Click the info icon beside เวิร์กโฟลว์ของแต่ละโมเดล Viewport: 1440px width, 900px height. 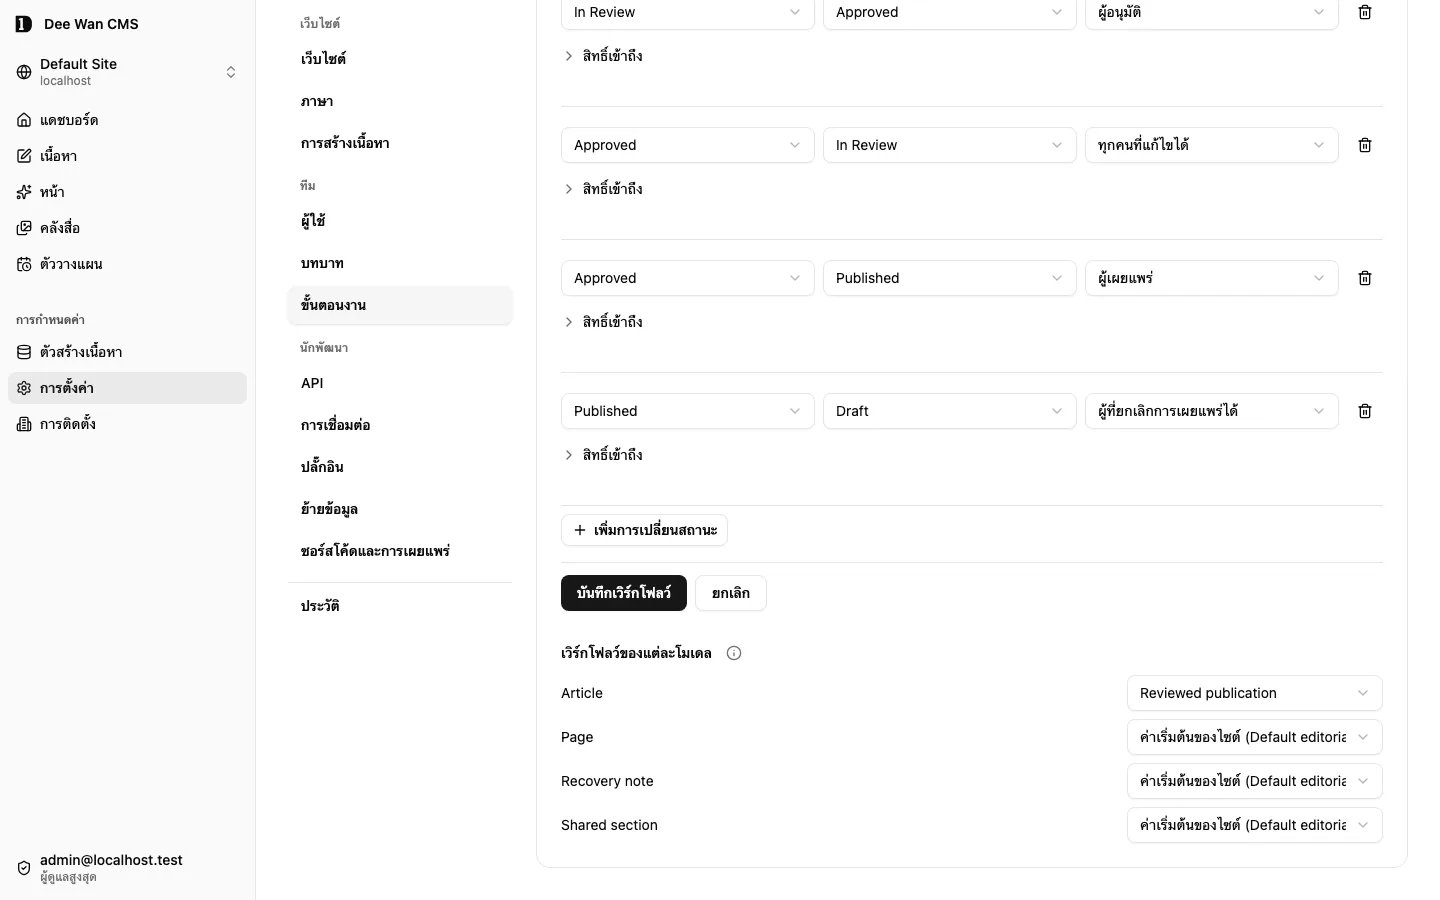coord(734,653)
